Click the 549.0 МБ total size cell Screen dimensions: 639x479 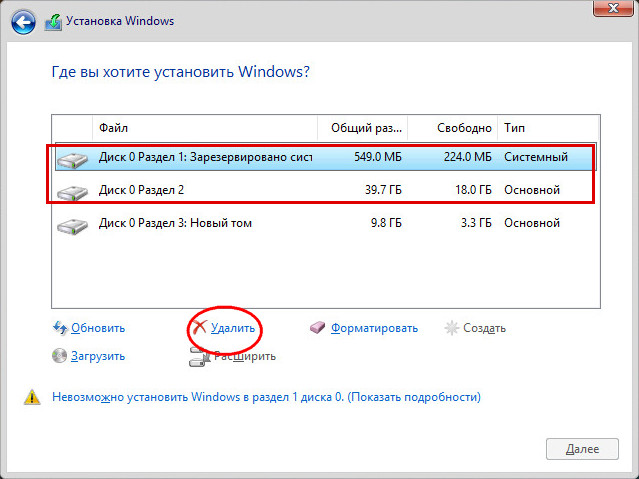[x=377, y=157]
